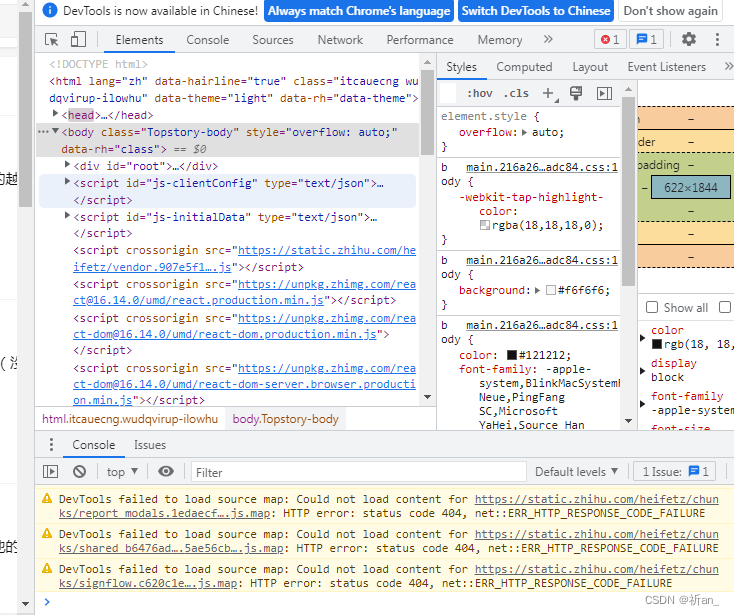Image resolution: width=734 pixels, height=615 pixels.
Task: Expand the background shorthand triangle
Action: click(537, 290)
